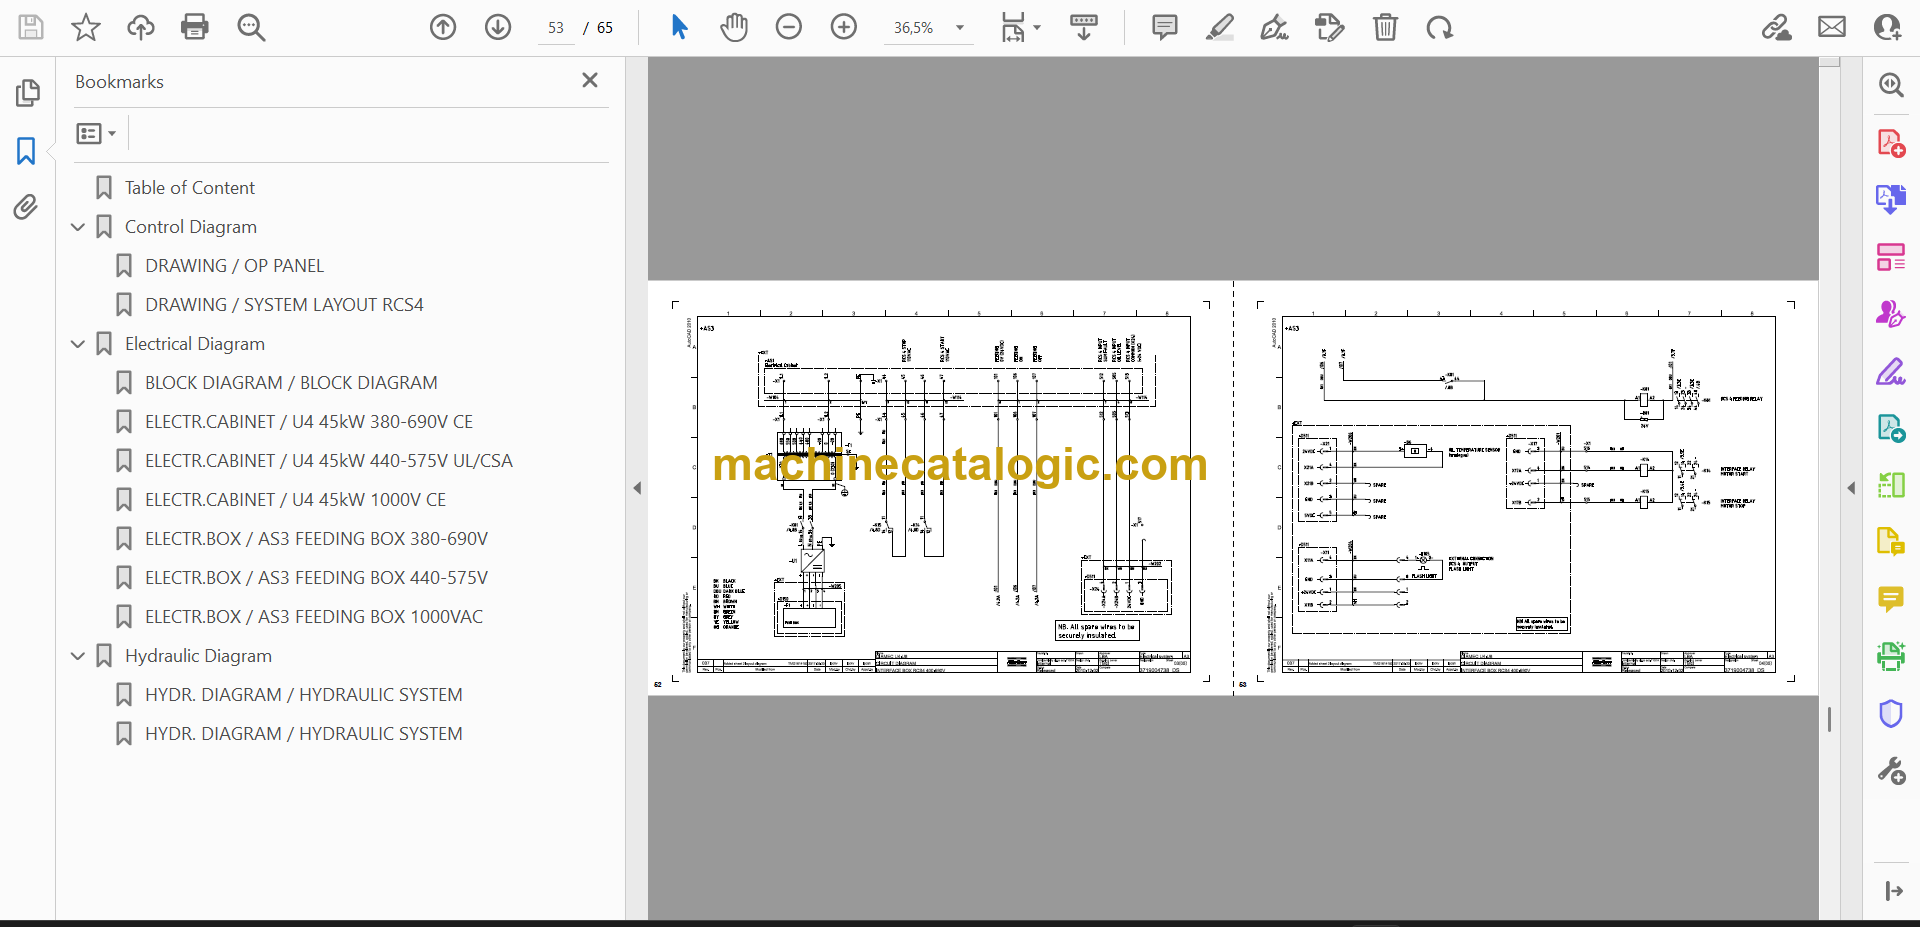Screen dimensions: 1920x927
Task: Open ELECTR.BOX / AS3 FEEDING BOX 380-690V
Action: (x=316, y=539)
